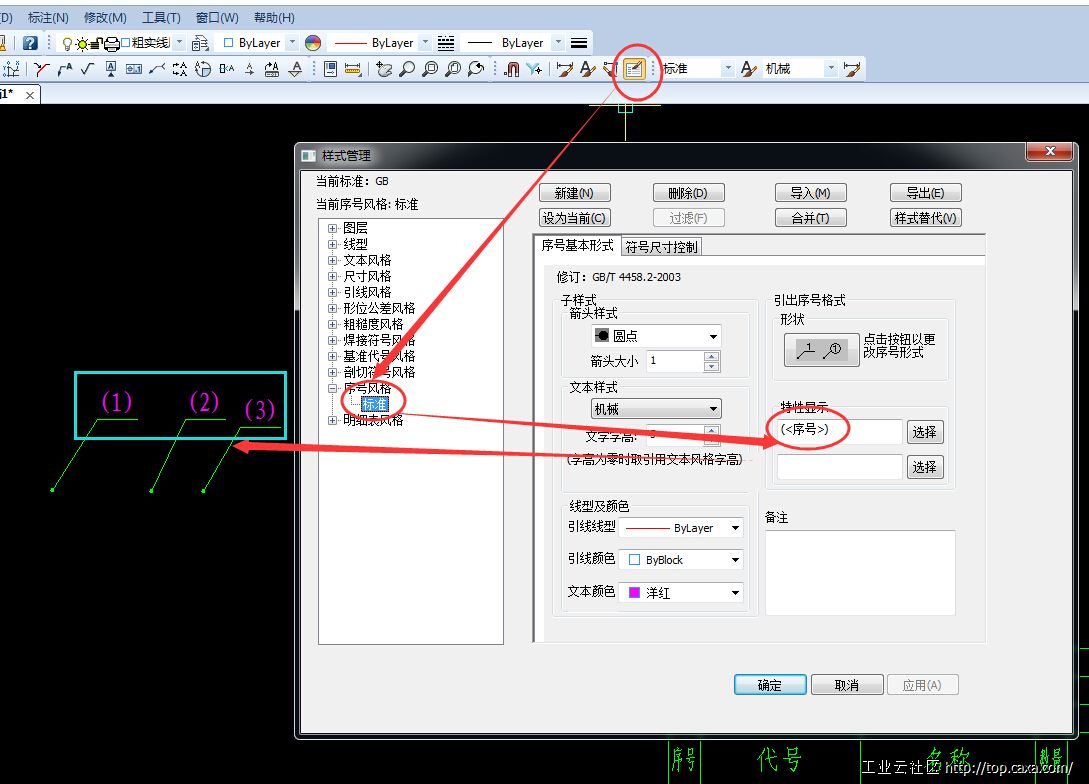Open the 标注(N) menu
1089x784 pixels.
(x=48, y=17)
